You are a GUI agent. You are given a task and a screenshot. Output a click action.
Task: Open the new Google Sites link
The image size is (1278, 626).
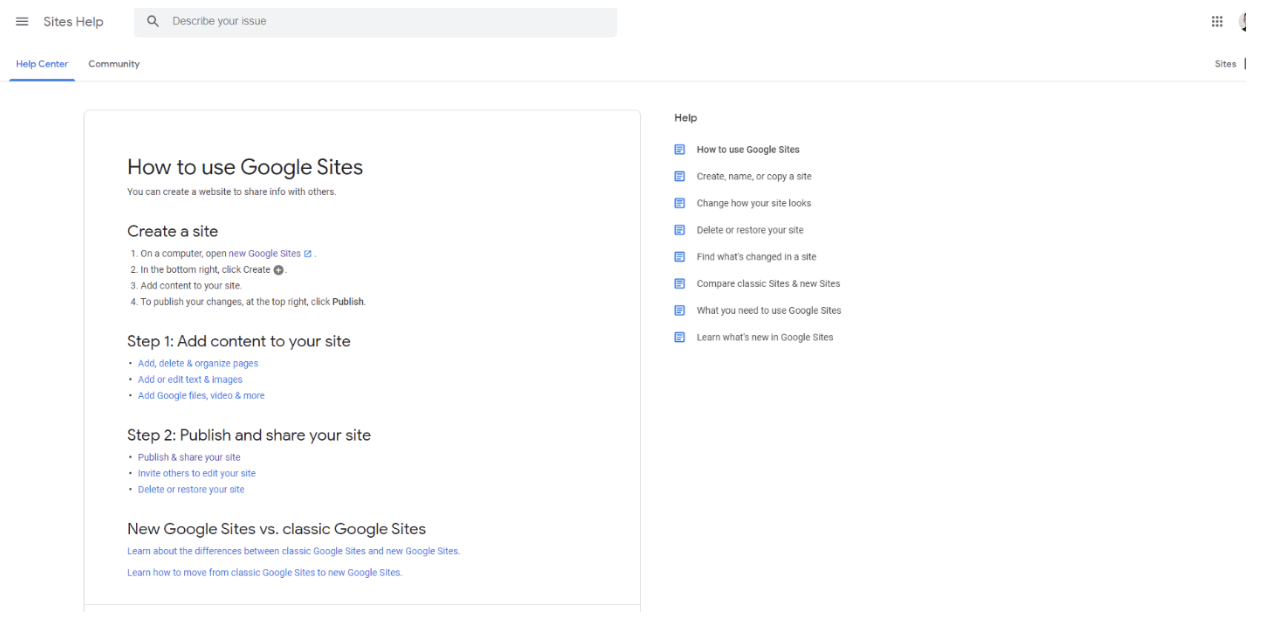265,254
